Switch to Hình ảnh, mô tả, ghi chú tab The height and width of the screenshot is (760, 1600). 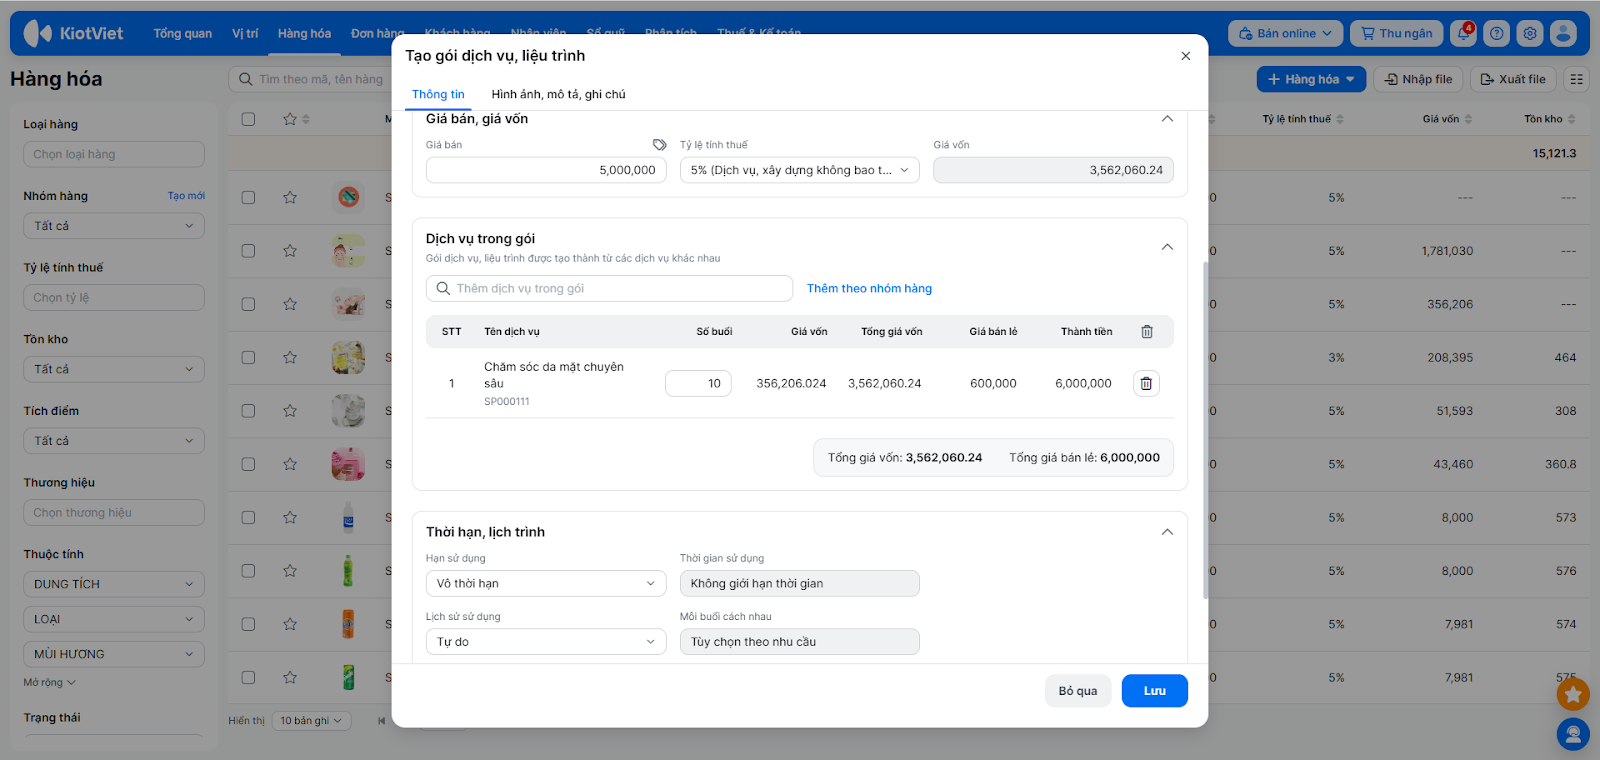pyautogui.click(x=558, y=94)
